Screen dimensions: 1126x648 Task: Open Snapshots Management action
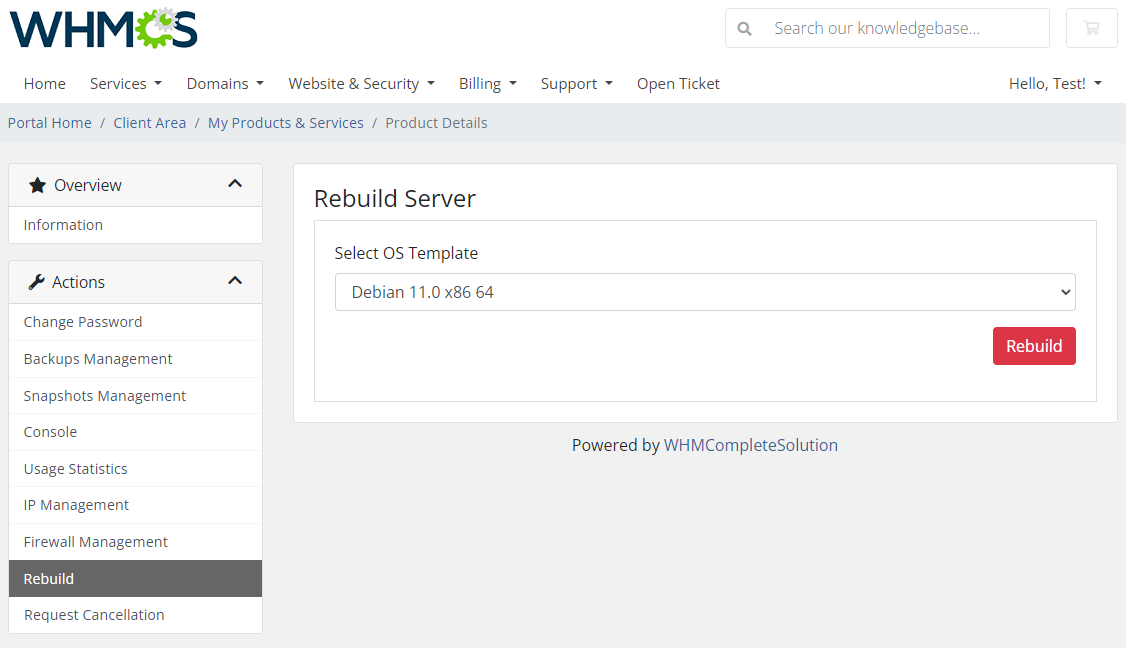point(104,395)
